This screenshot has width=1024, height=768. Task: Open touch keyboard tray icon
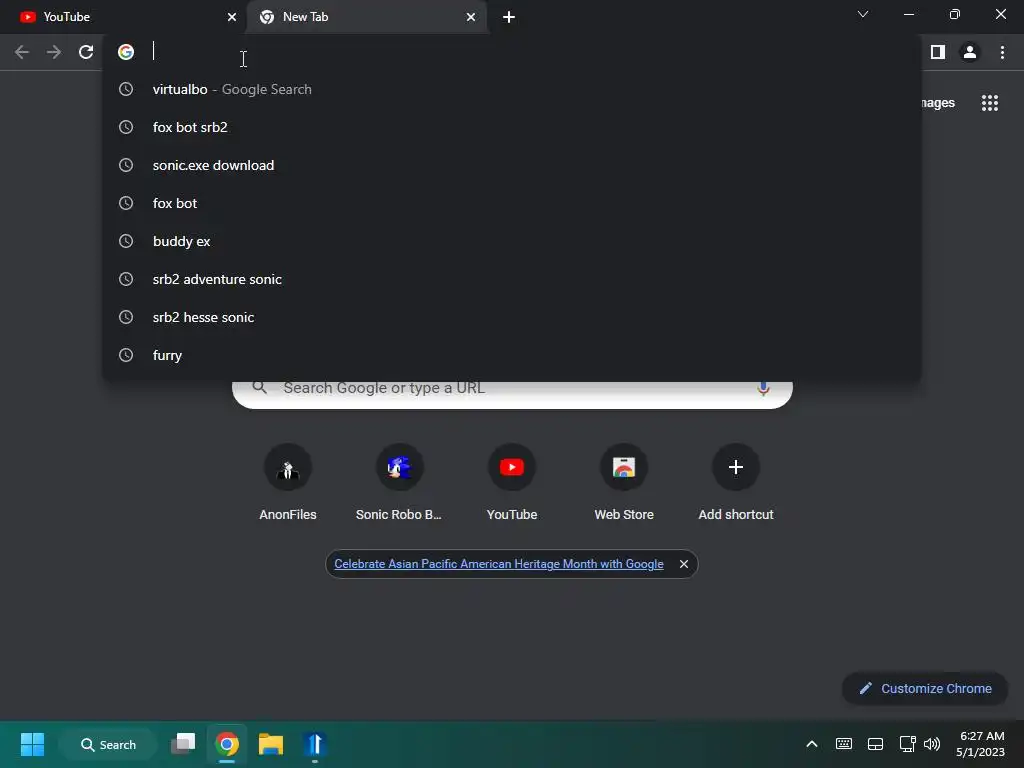point(844,744)
